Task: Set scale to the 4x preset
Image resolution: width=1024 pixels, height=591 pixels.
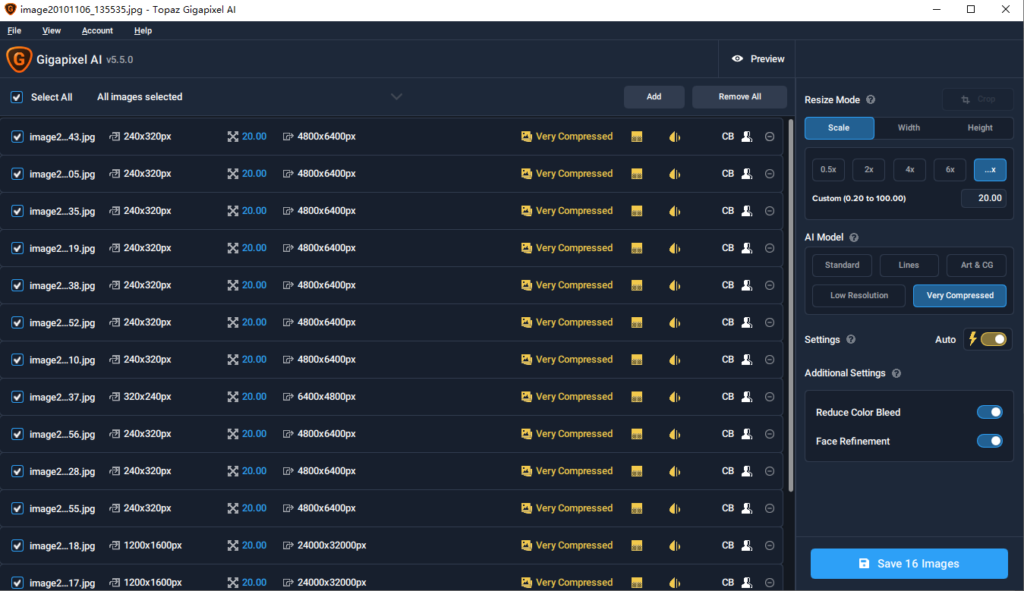Action: 909,170
